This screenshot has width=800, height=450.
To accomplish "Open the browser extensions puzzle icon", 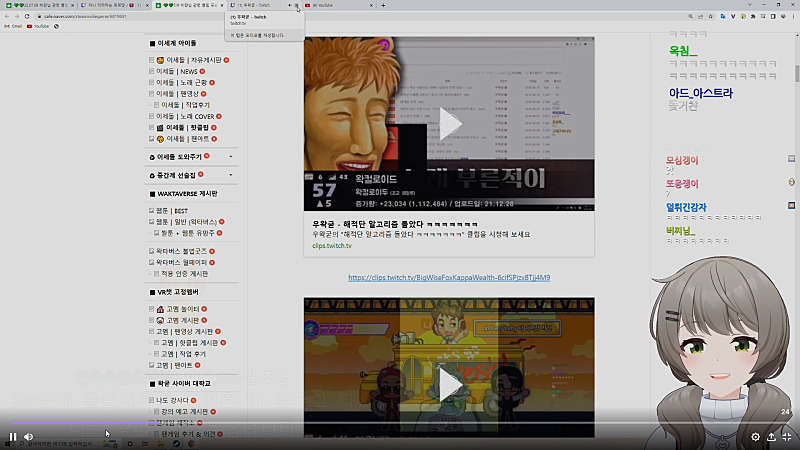I will click(x=753, y=16).
